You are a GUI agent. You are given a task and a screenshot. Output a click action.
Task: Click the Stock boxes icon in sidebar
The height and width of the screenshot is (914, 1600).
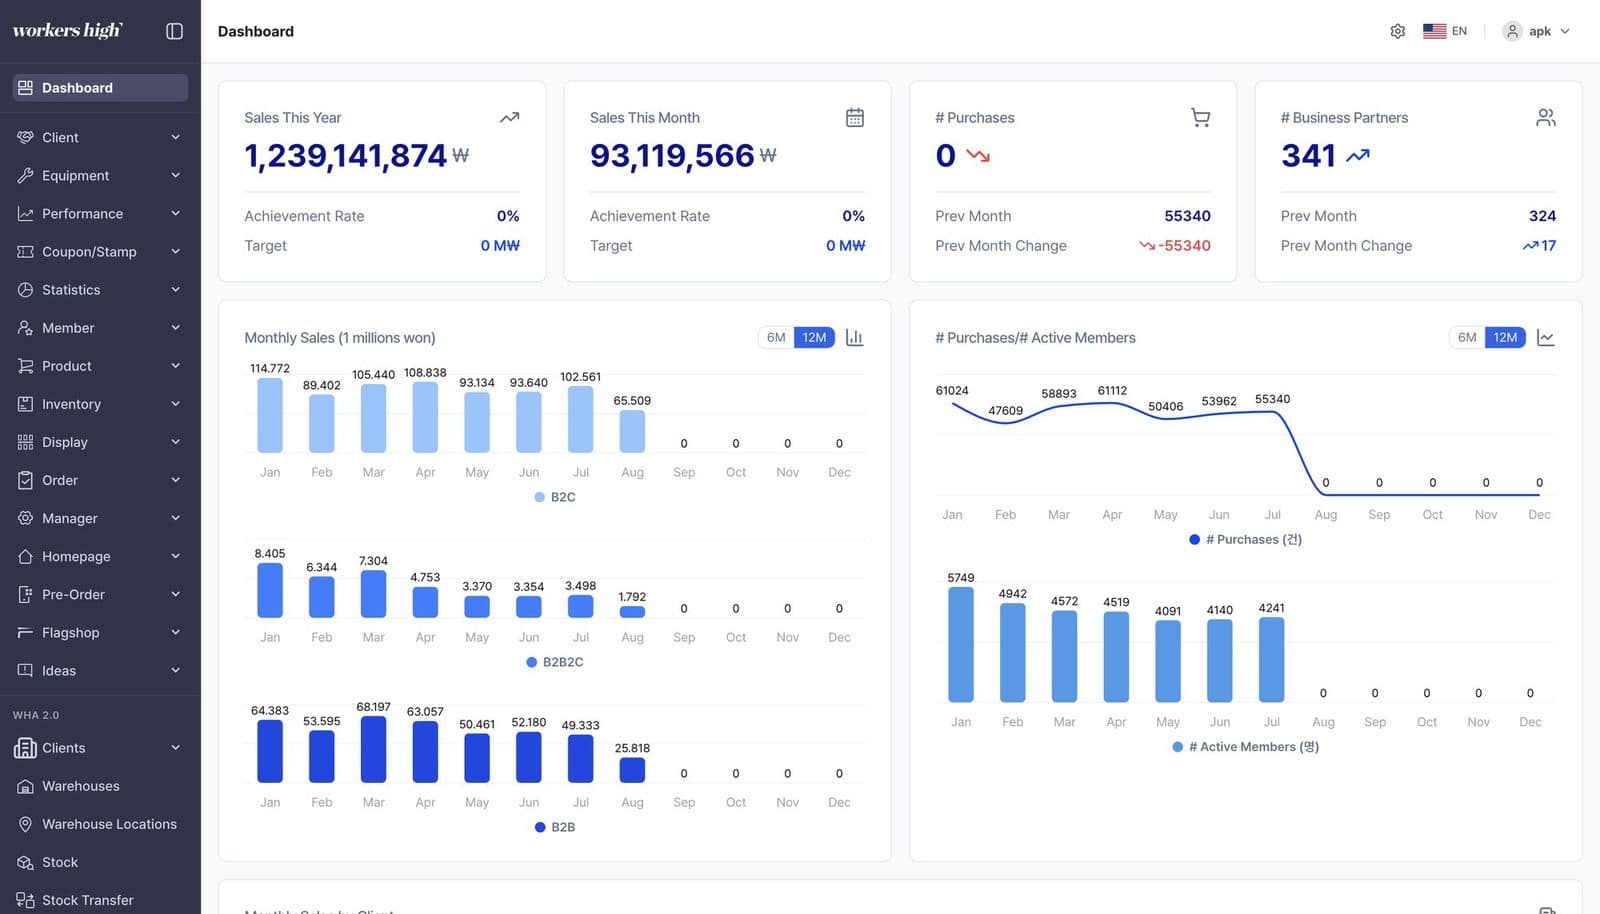coord(25,862)
